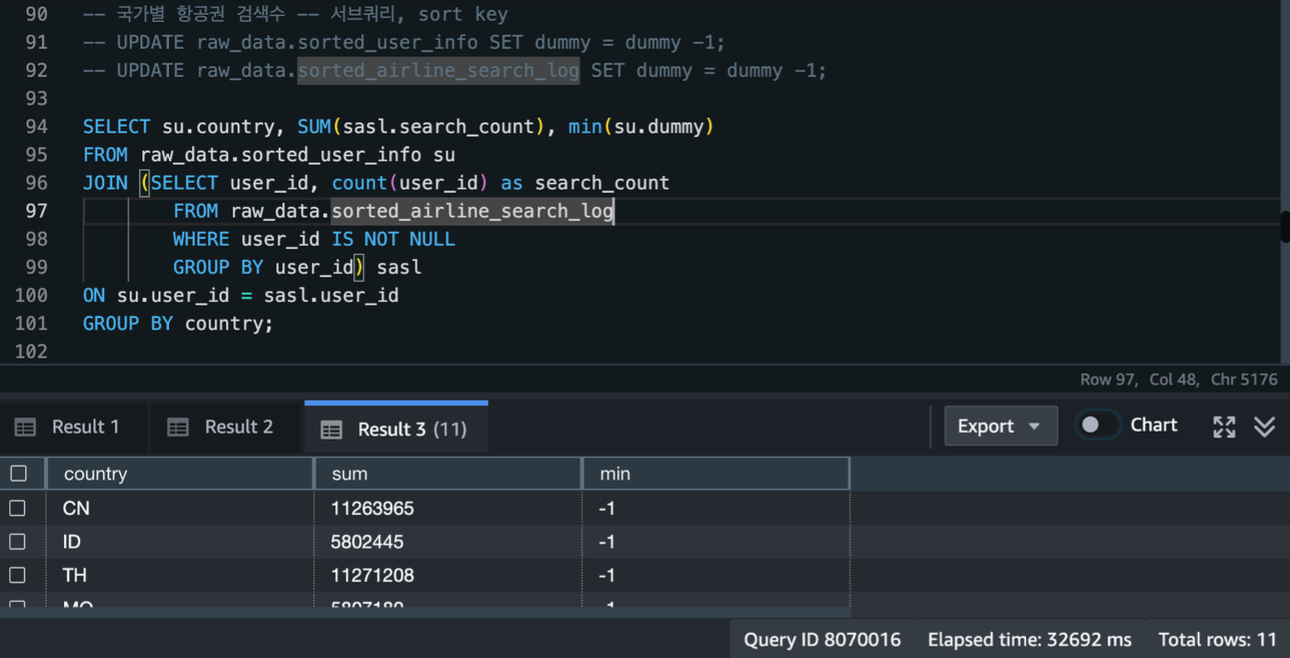Select the Result 3 (11) tab
The width and height of the screenshot is (1290, 658).
[x=396, y=428]
